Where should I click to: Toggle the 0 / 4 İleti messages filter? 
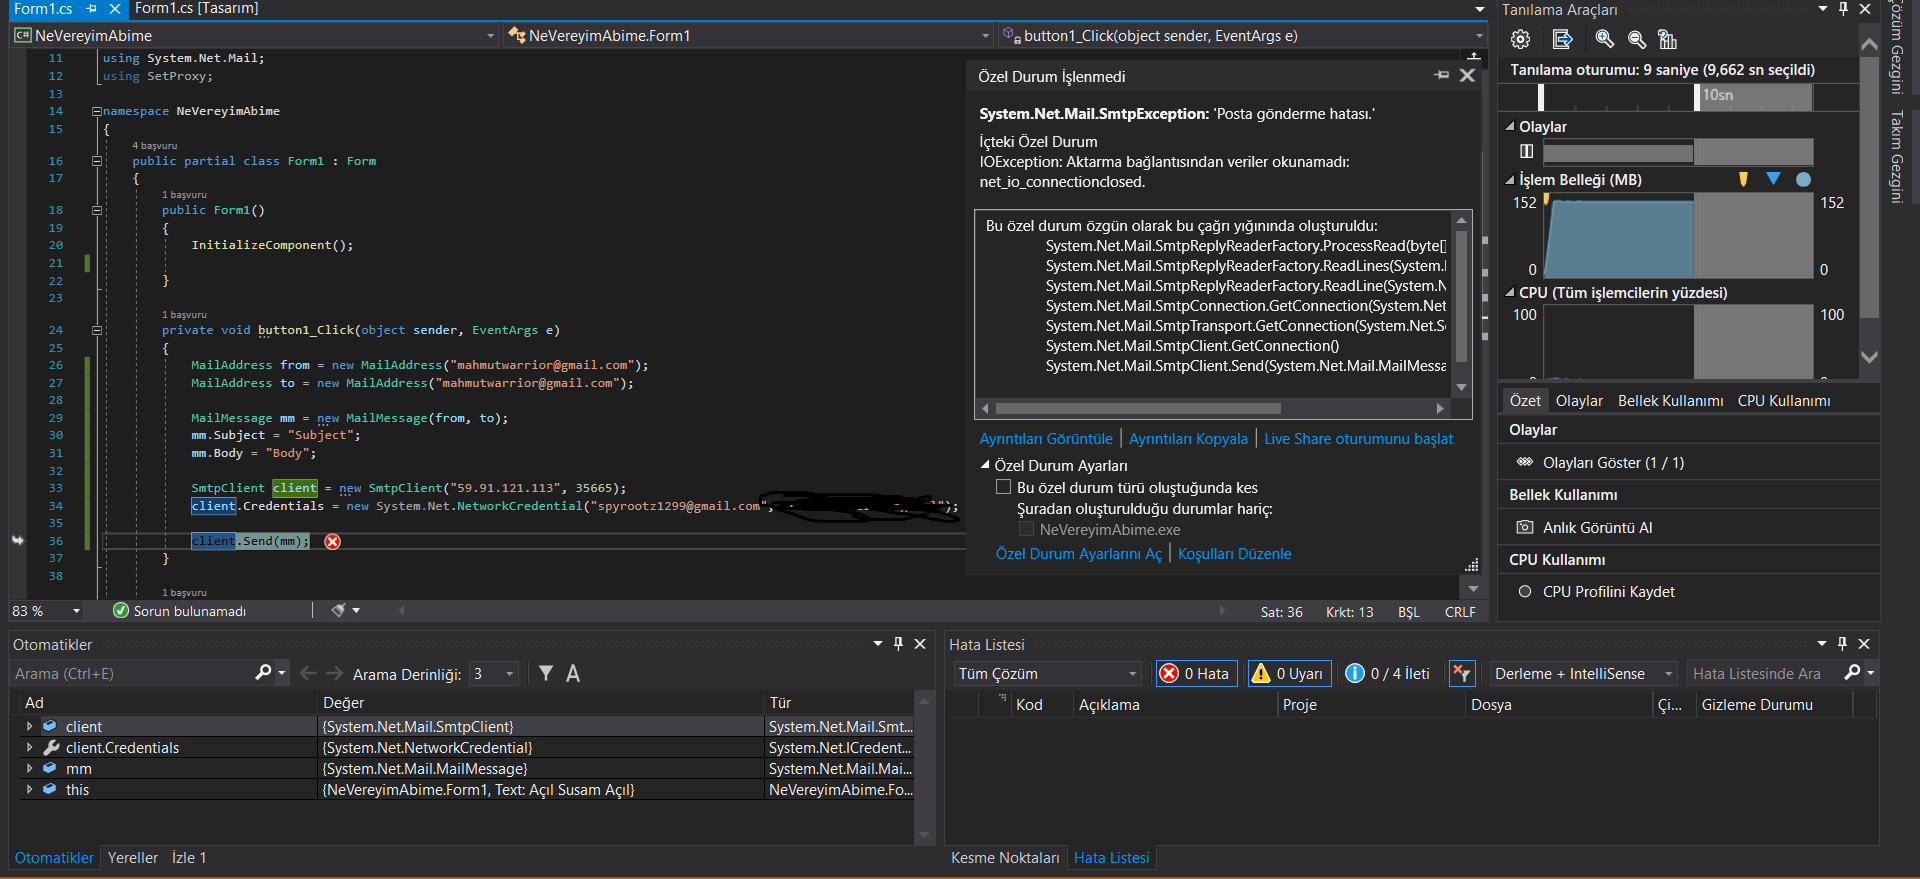click(x=1387, y=673)
